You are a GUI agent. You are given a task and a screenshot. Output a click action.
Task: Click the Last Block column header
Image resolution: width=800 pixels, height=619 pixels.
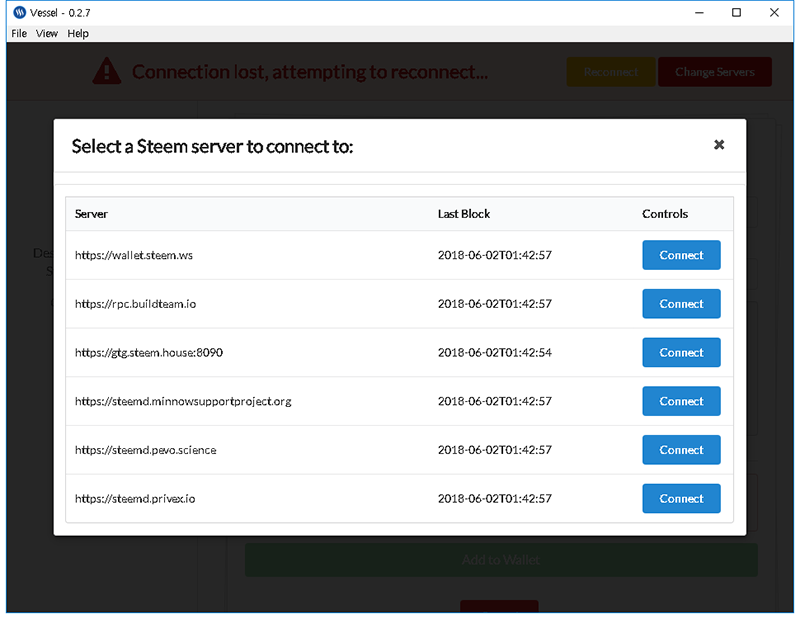pos(464,214)
